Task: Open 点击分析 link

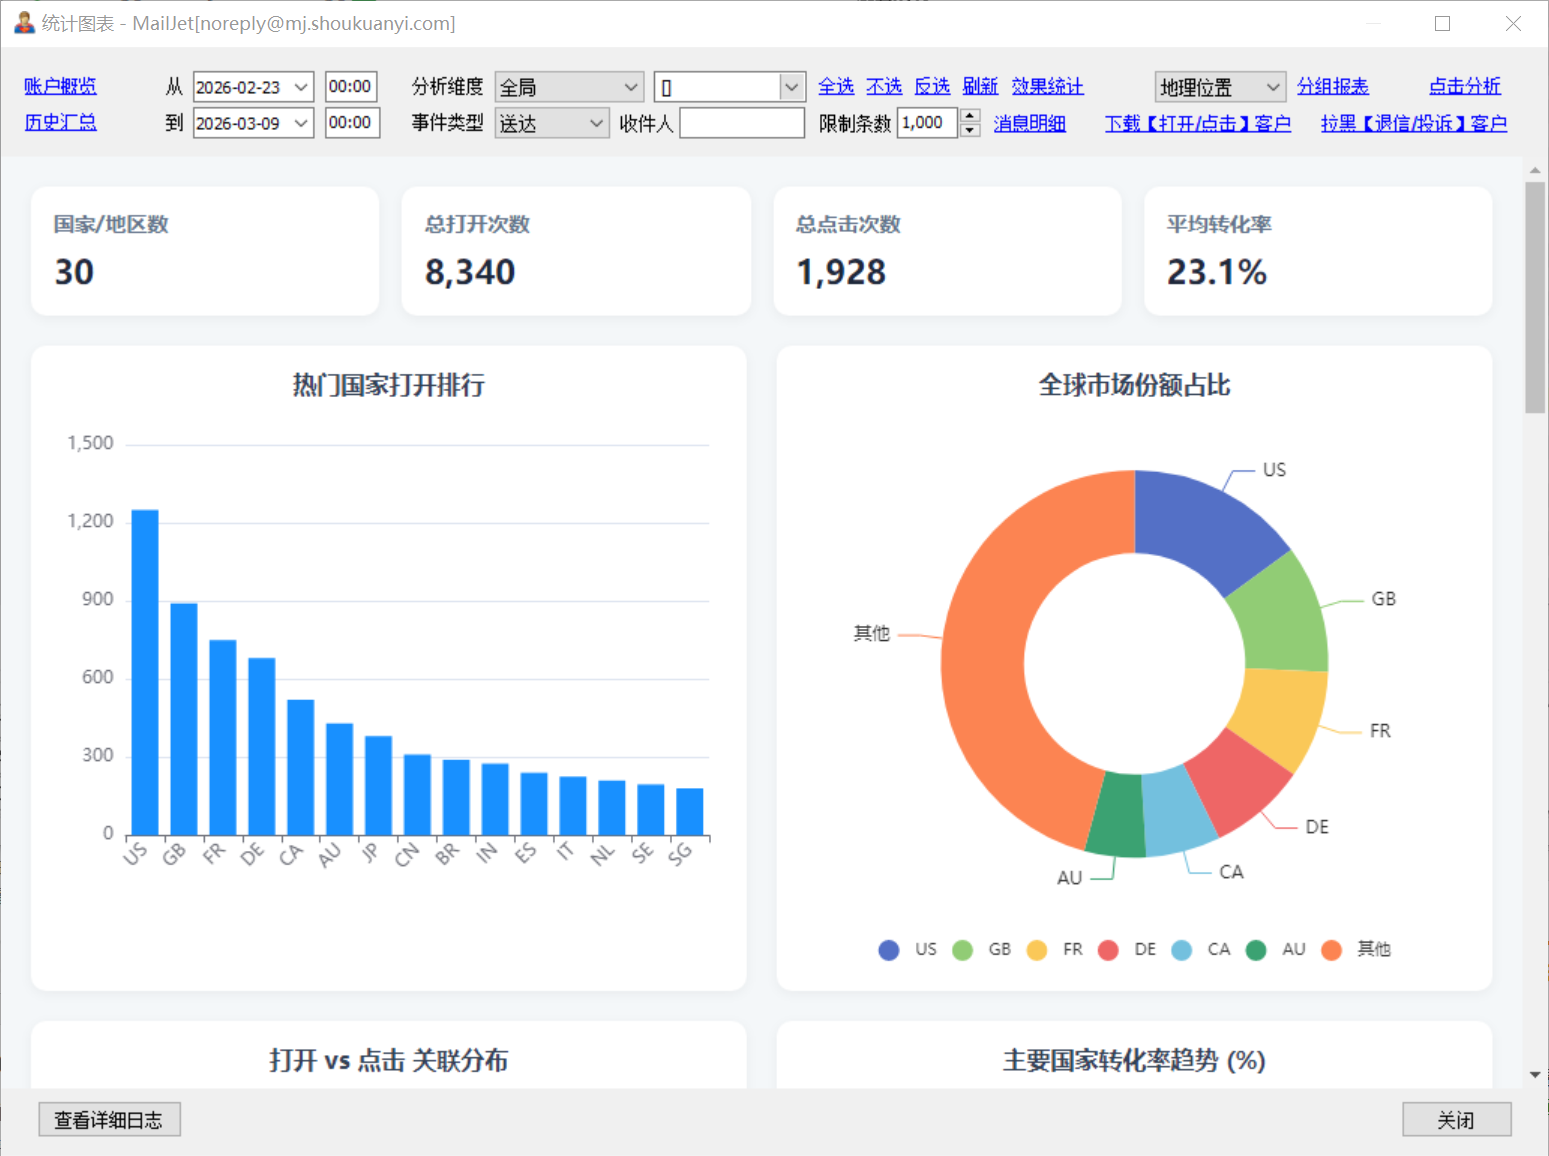Action: [1464, 87]
